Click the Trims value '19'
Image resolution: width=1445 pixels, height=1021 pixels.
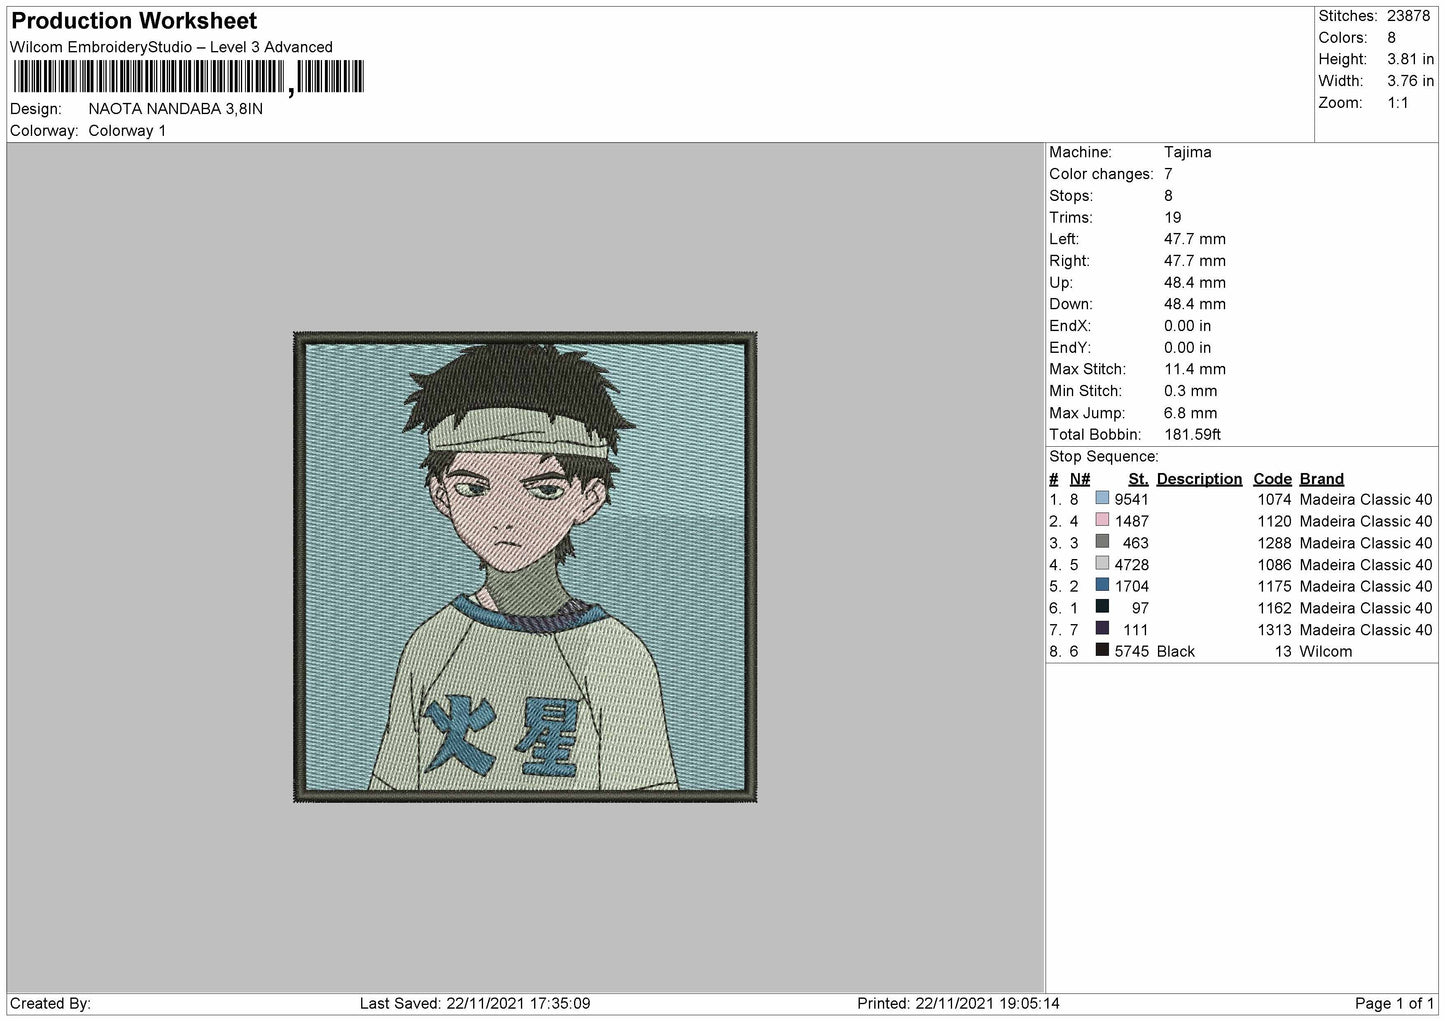point(1173,218)
